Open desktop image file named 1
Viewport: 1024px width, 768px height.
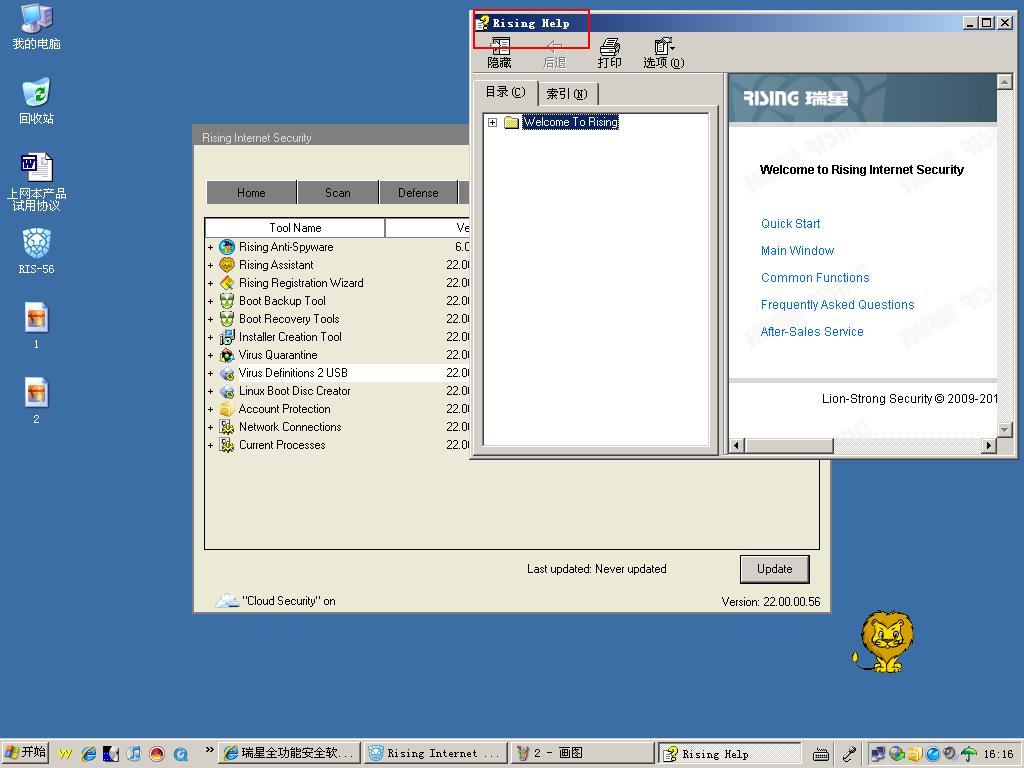36,326
